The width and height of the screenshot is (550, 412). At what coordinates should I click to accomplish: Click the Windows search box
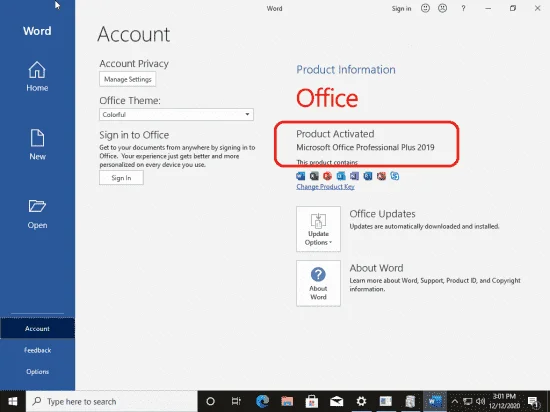click(x=112, y=401)
